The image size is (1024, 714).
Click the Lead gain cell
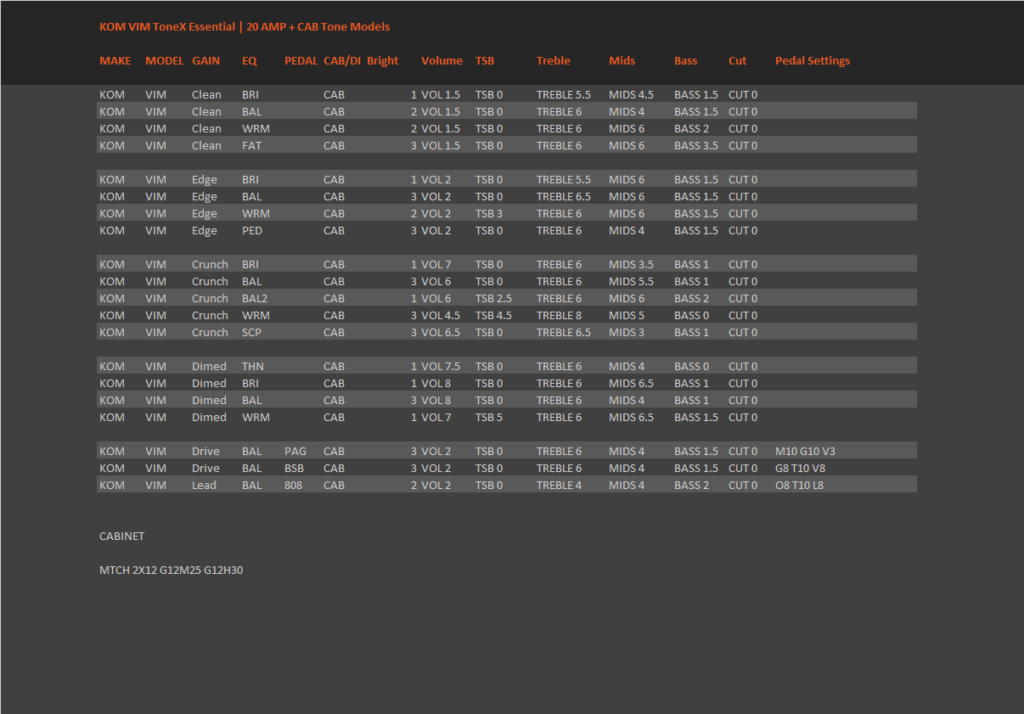204,485
